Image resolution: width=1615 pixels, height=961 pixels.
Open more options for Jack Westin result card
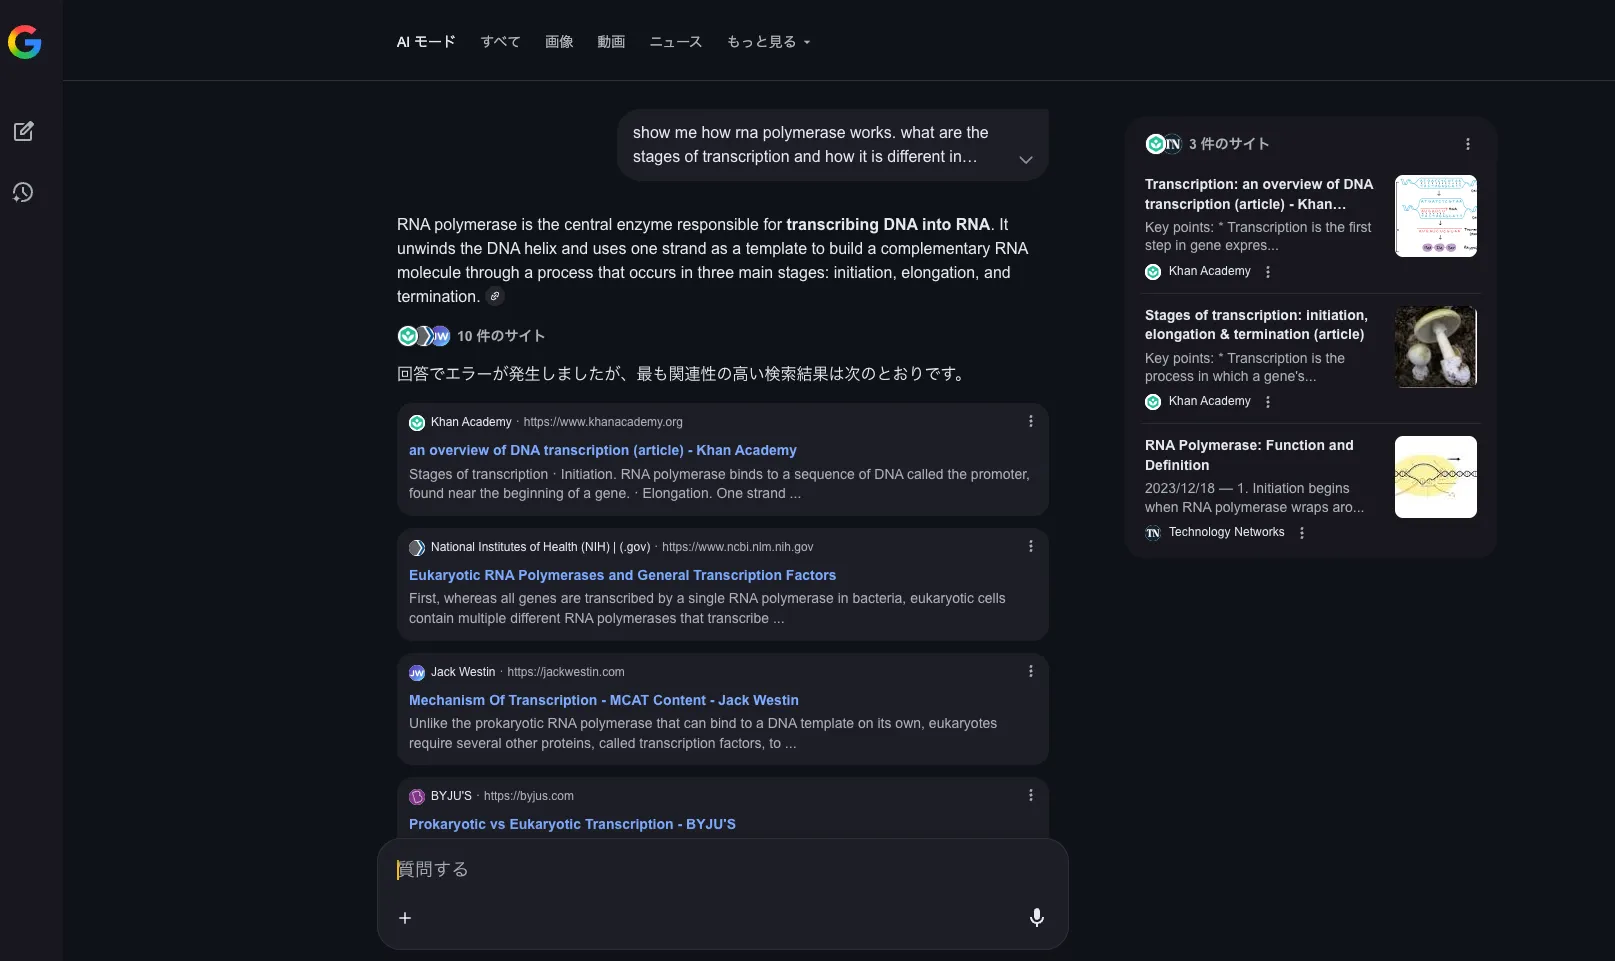pos(1031,671)
